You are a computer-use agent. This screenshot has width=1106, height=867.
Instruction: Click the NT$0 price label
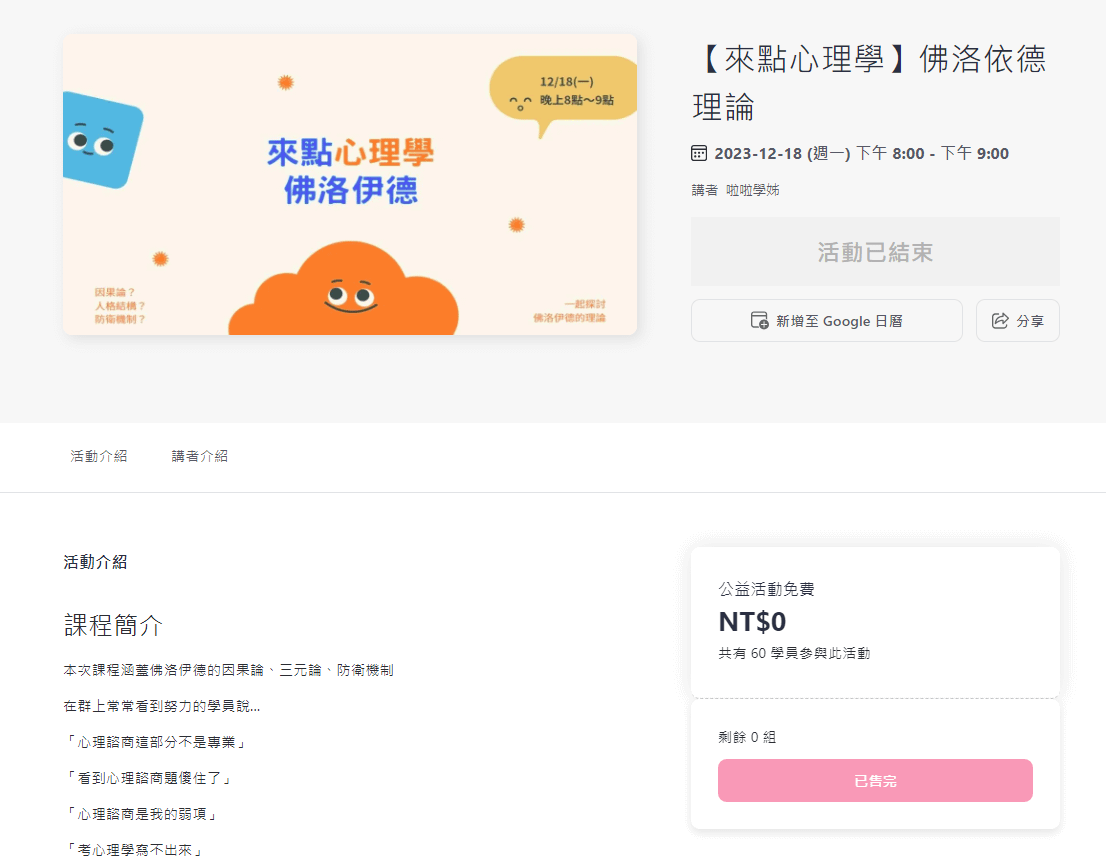point(752,622)
